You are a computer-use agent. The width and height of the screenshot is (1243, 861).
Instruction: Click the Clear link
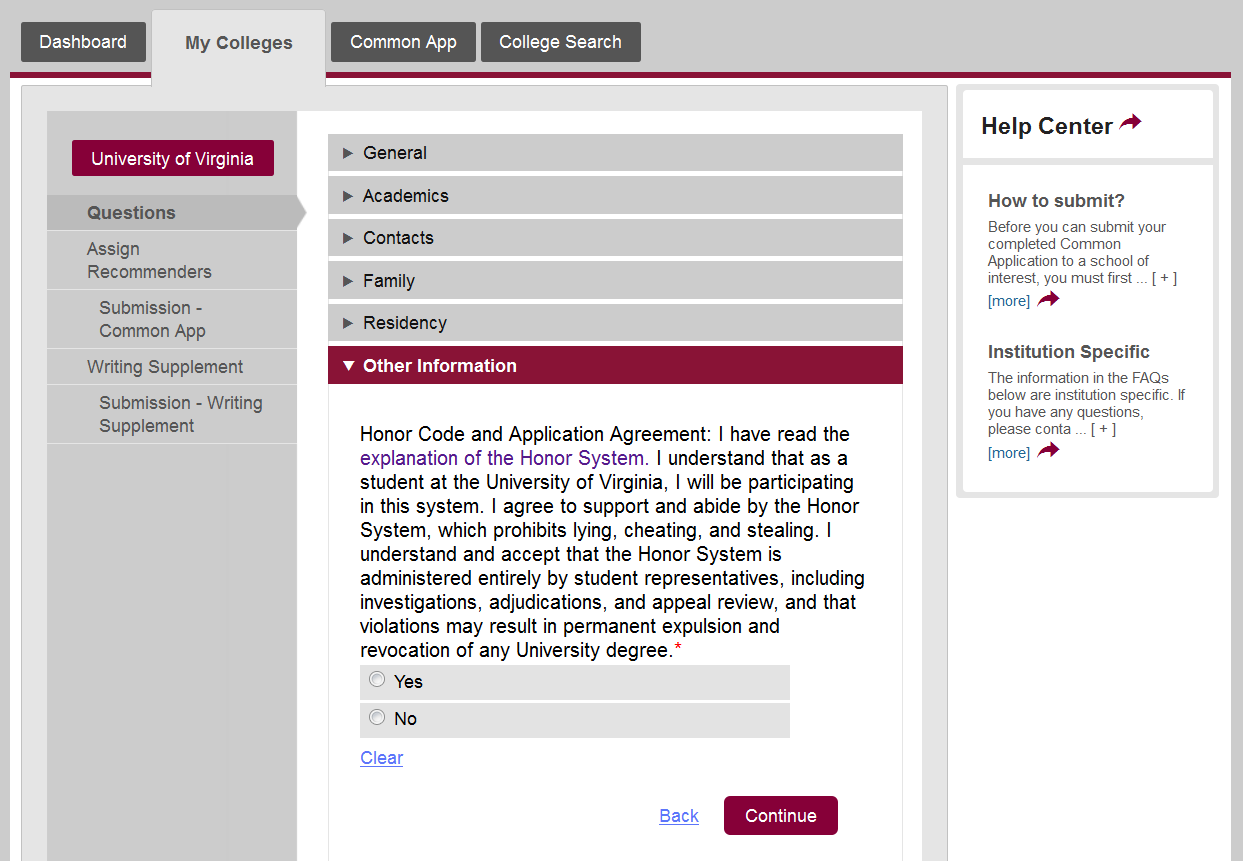tap(382, 758)
